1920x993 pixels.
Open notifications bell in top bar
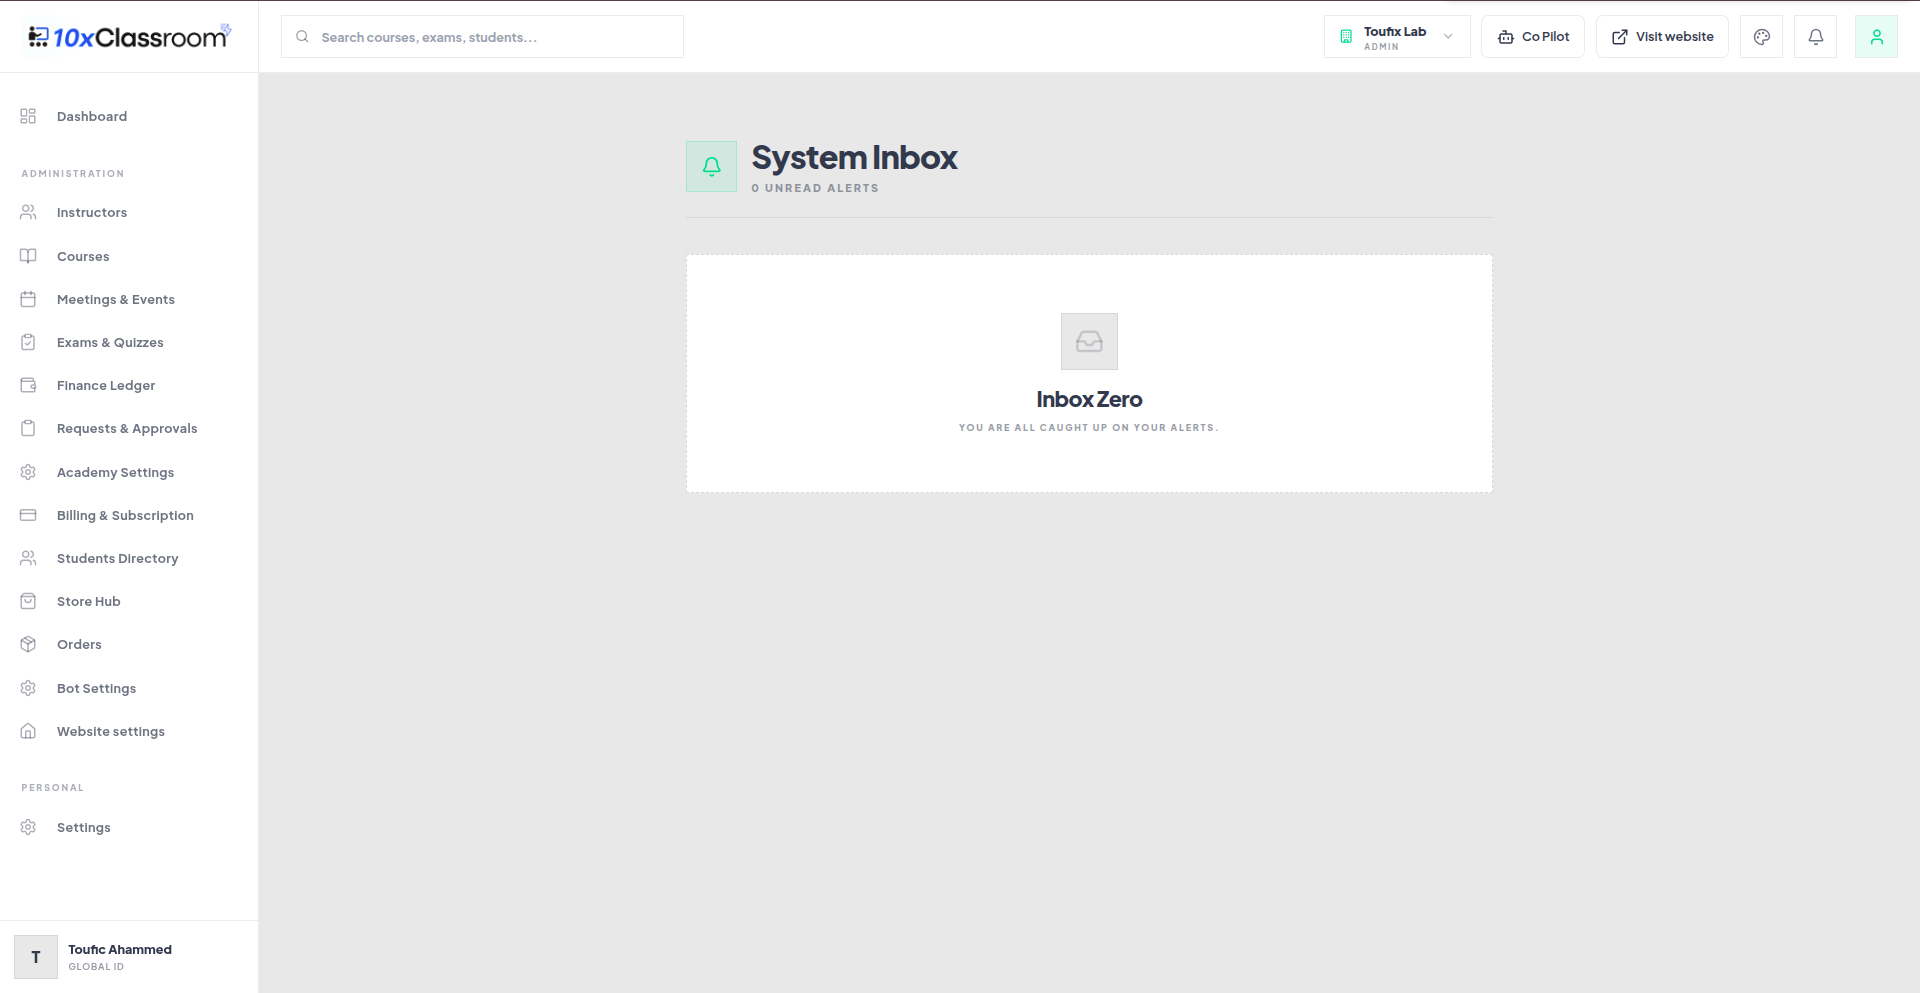click(x=1815, y=37)
